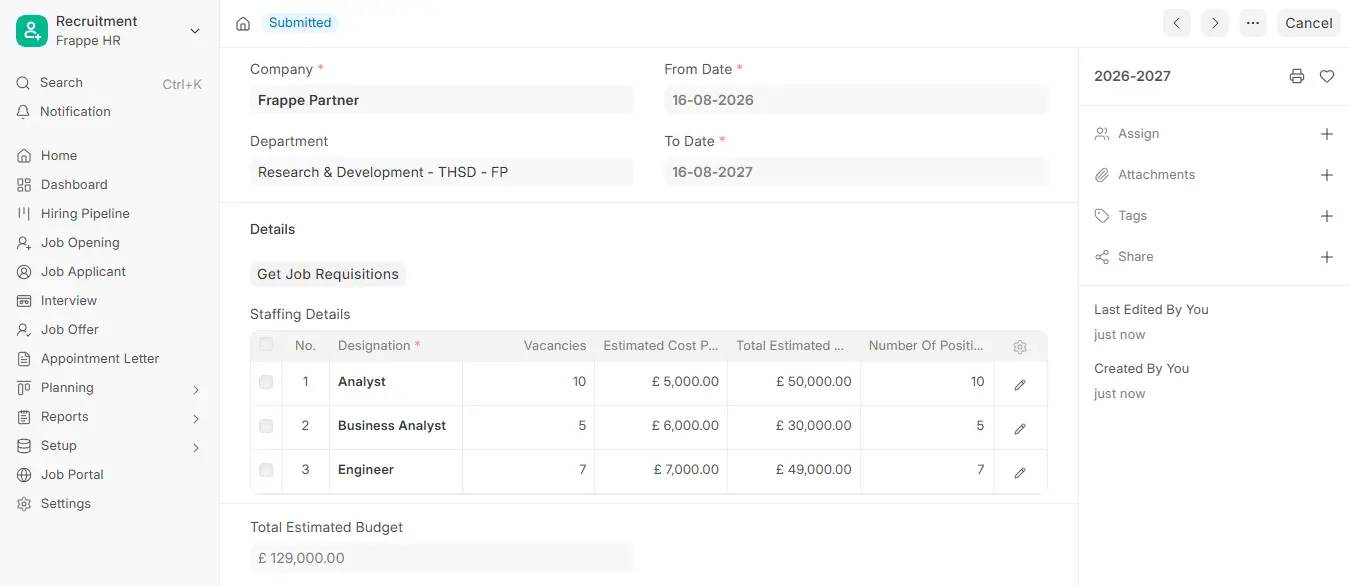Screen dimensions: 1350x586
Task: Click the home breadcrumb icon
Action: (243, 23)
